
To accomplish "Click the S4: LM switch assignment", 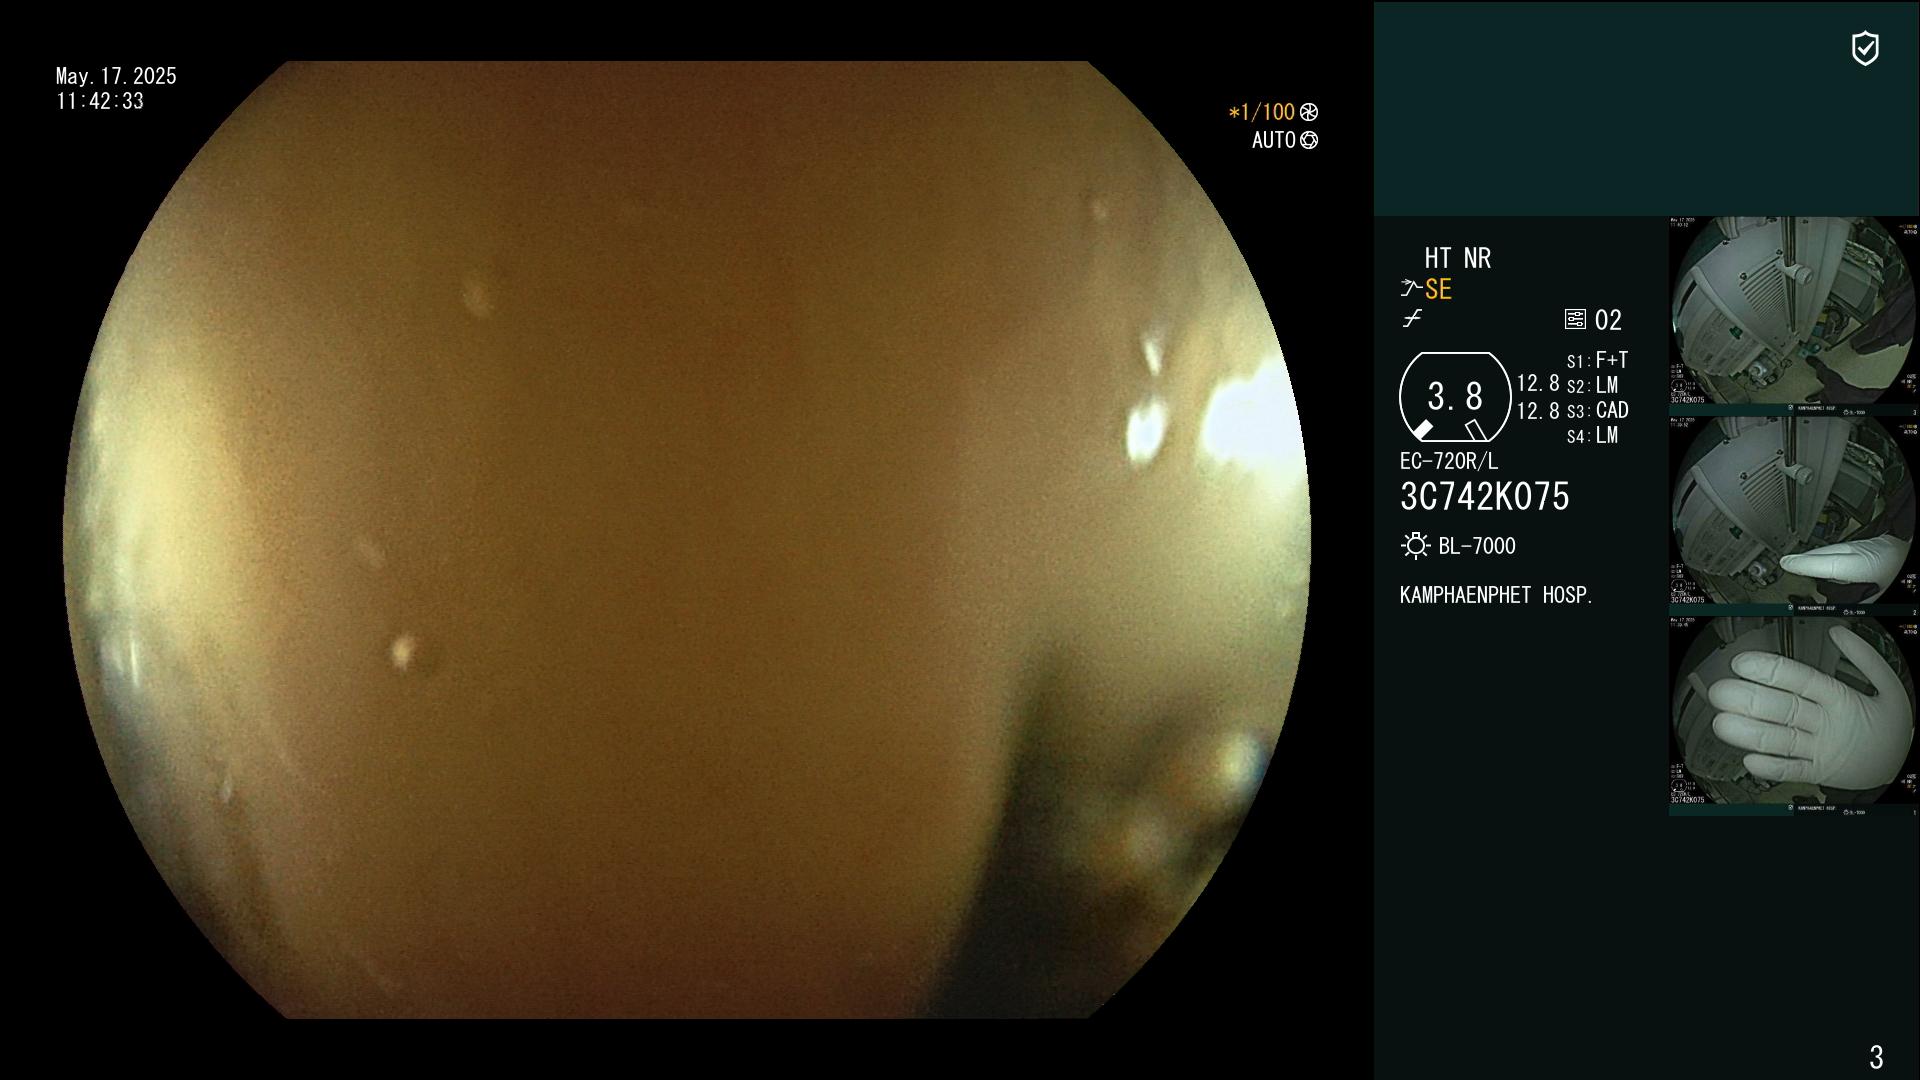I will (x=1592, y=435).
